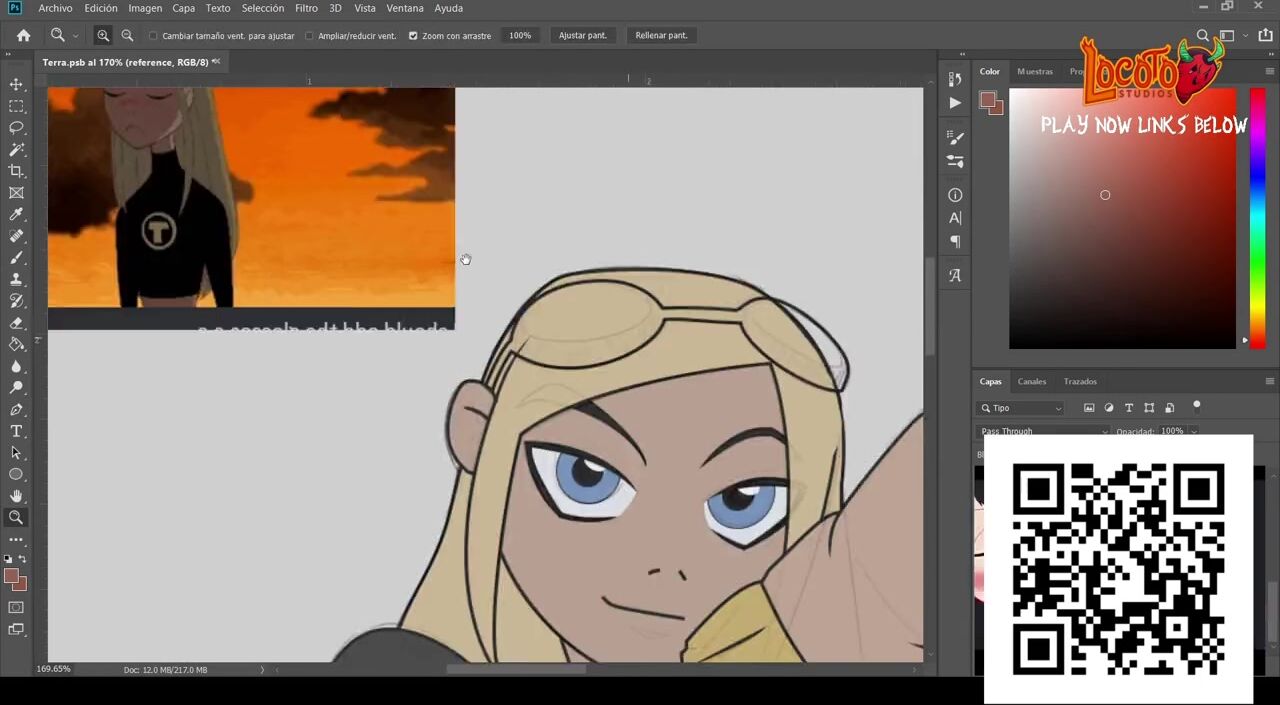The height and width of the screenshot is (705, 1280).
Task: Select the Pen tool
Action: (16, 410)
